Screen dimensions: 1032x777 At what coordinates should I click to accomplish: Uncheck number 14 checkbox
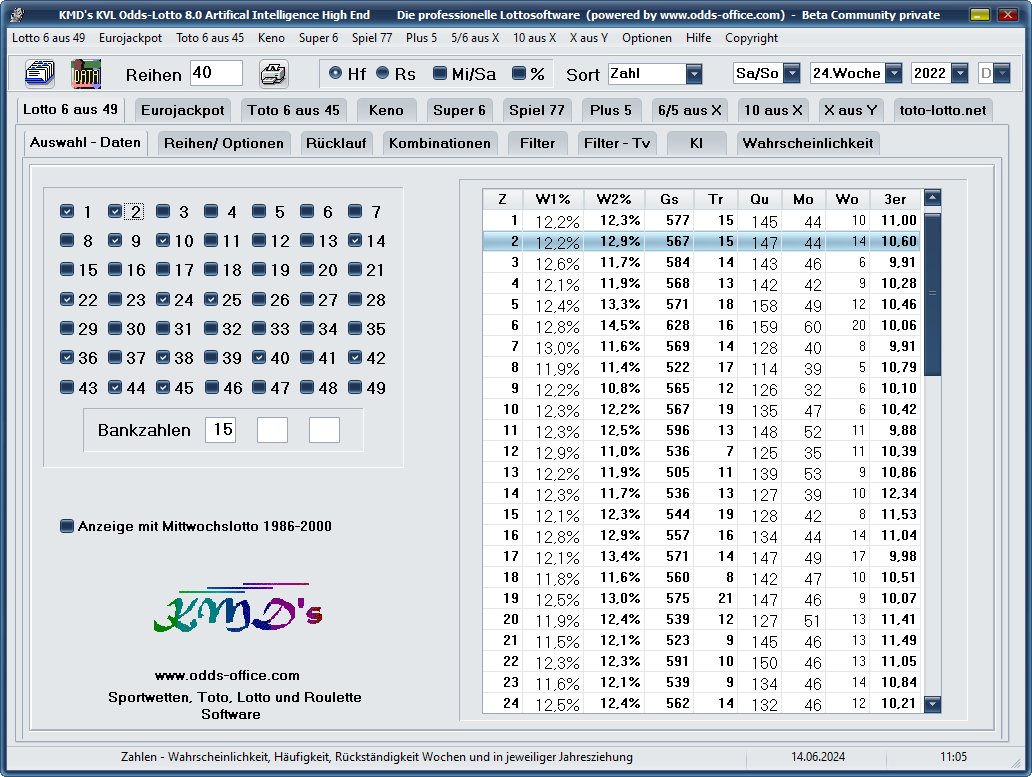pos(355,240)
